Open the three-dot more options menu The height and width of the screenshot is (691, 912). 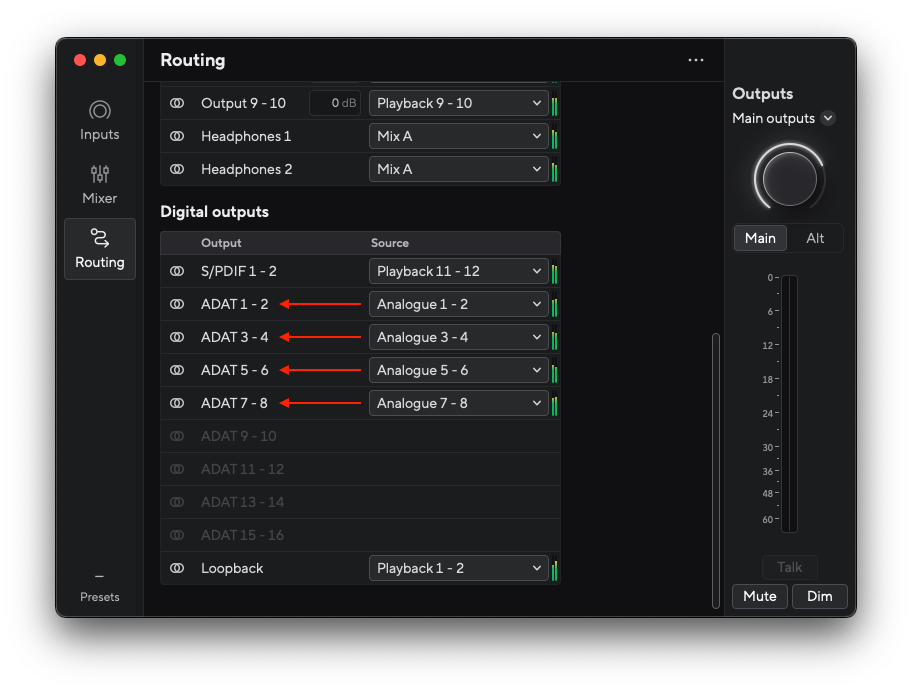696,60
